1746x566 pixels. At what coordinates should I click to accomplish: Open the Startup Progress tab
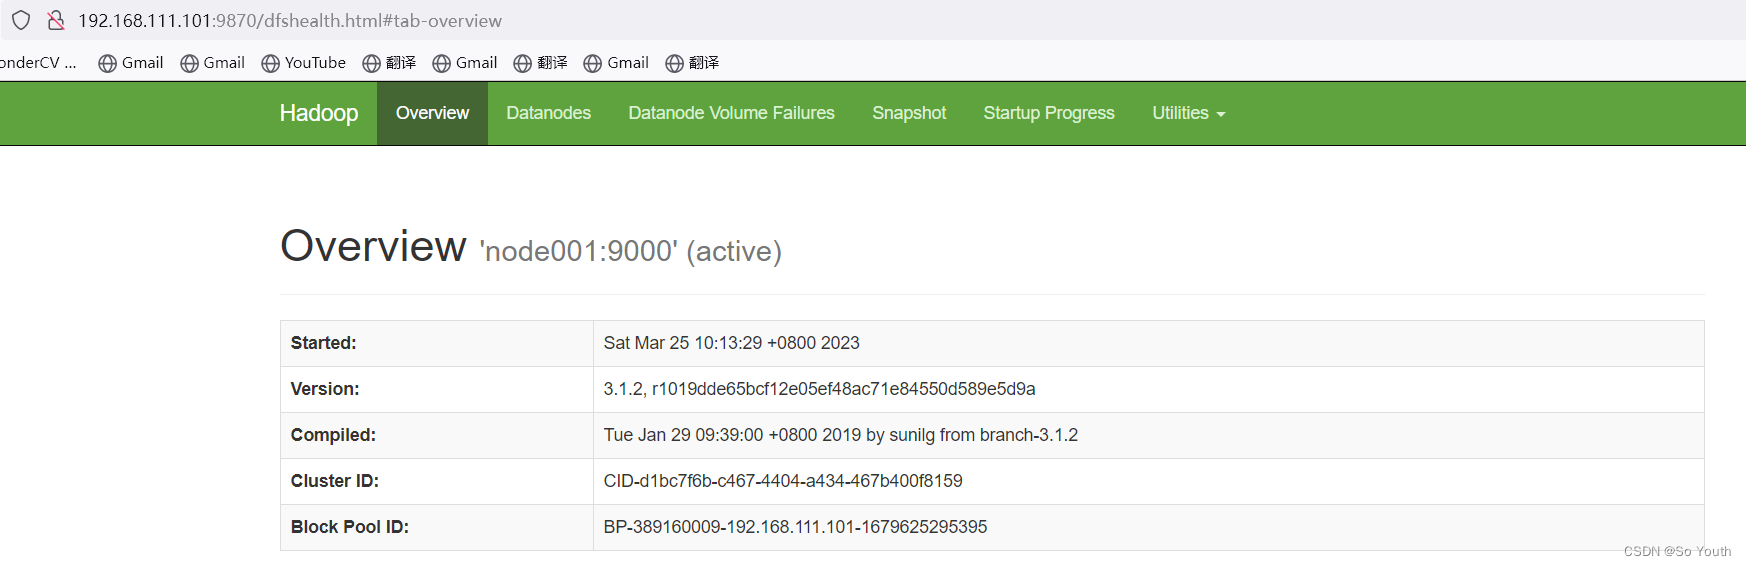coord(1049,113)
